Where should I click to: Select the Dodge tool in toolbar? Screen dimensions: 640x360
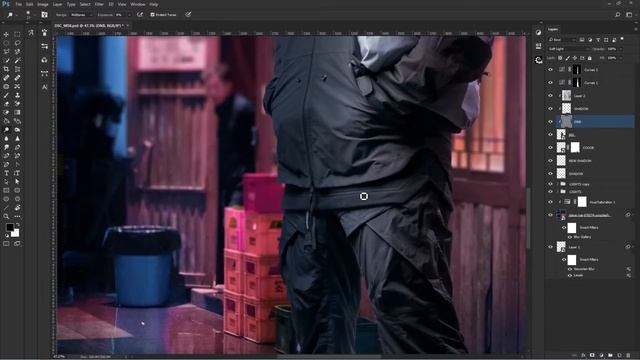pos(6,130)
